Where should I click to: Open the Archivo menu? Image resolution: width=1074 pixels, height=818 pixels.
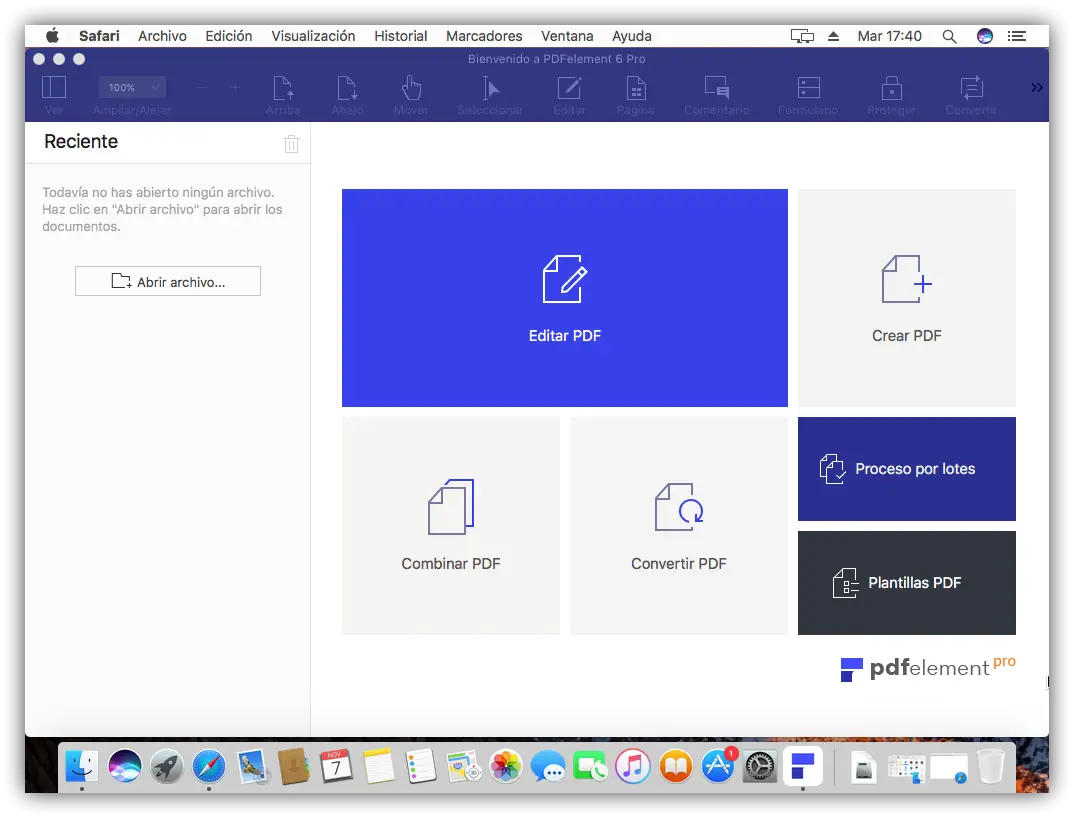click(x=162, y=36)
